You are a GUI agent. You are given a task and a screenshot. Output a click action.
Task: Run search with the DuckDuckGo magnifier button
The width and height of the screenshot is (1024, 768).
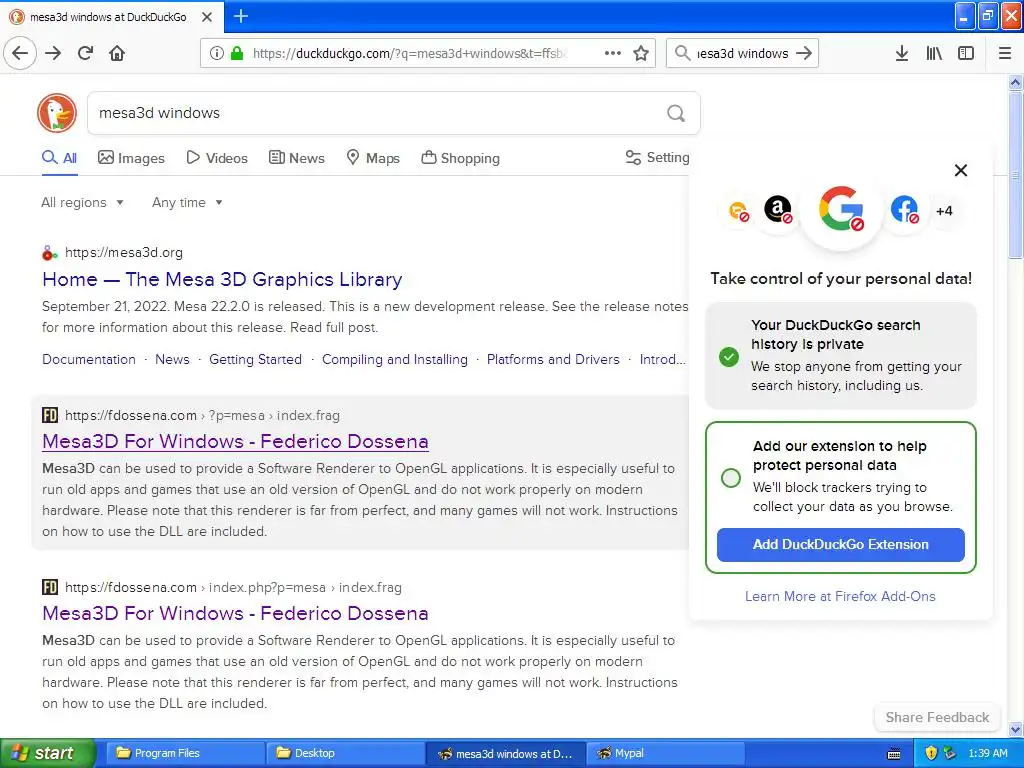(676, 113)
